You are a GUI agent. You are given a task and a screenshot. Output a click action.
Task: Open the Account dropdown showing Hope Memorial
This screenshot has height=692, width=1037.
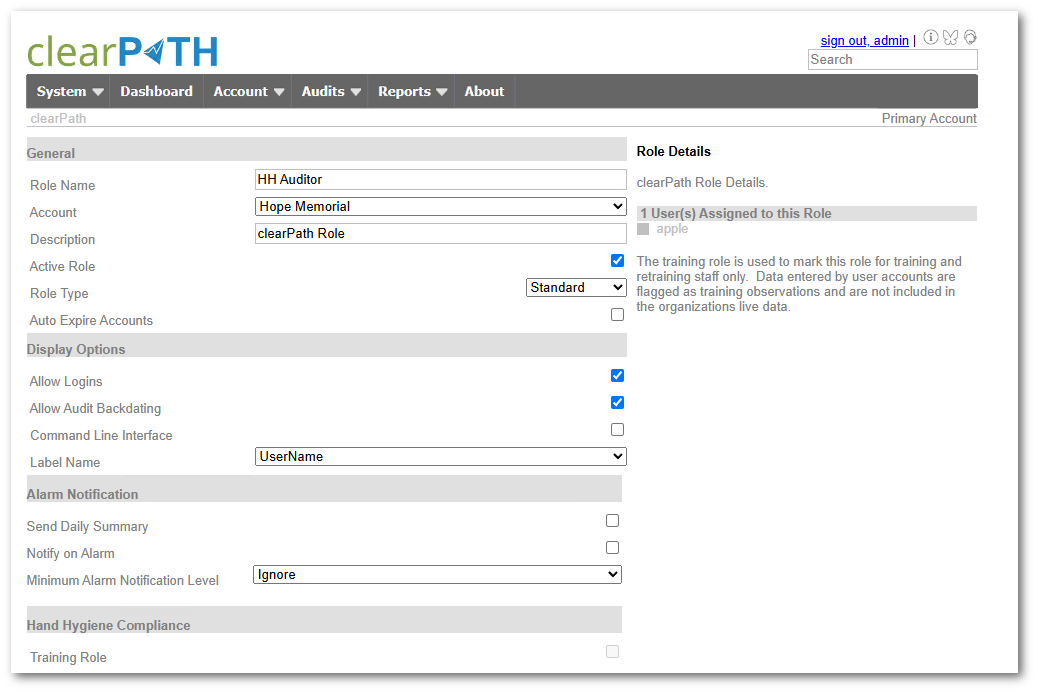[440, 206]
